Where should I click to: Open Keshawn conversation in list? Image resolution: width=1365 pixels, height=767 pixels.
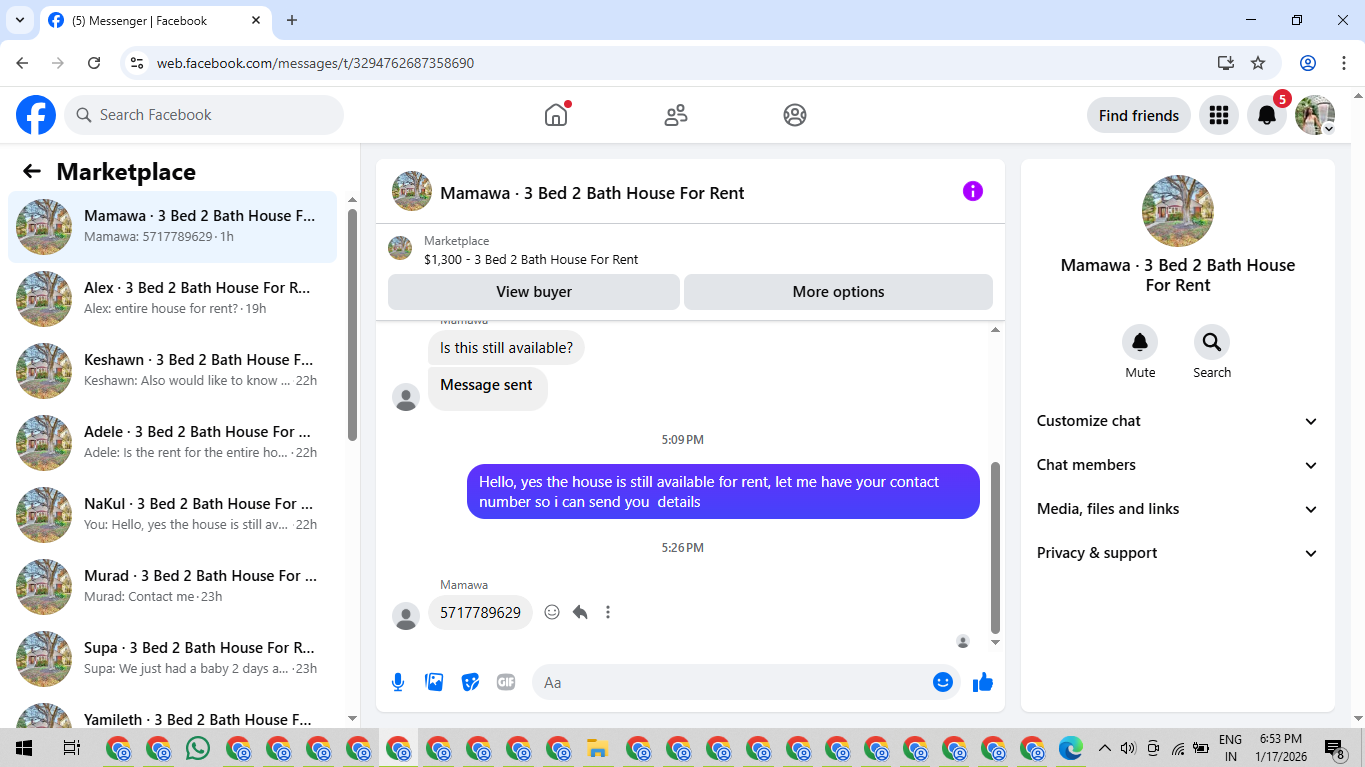[x=173, y=371]
